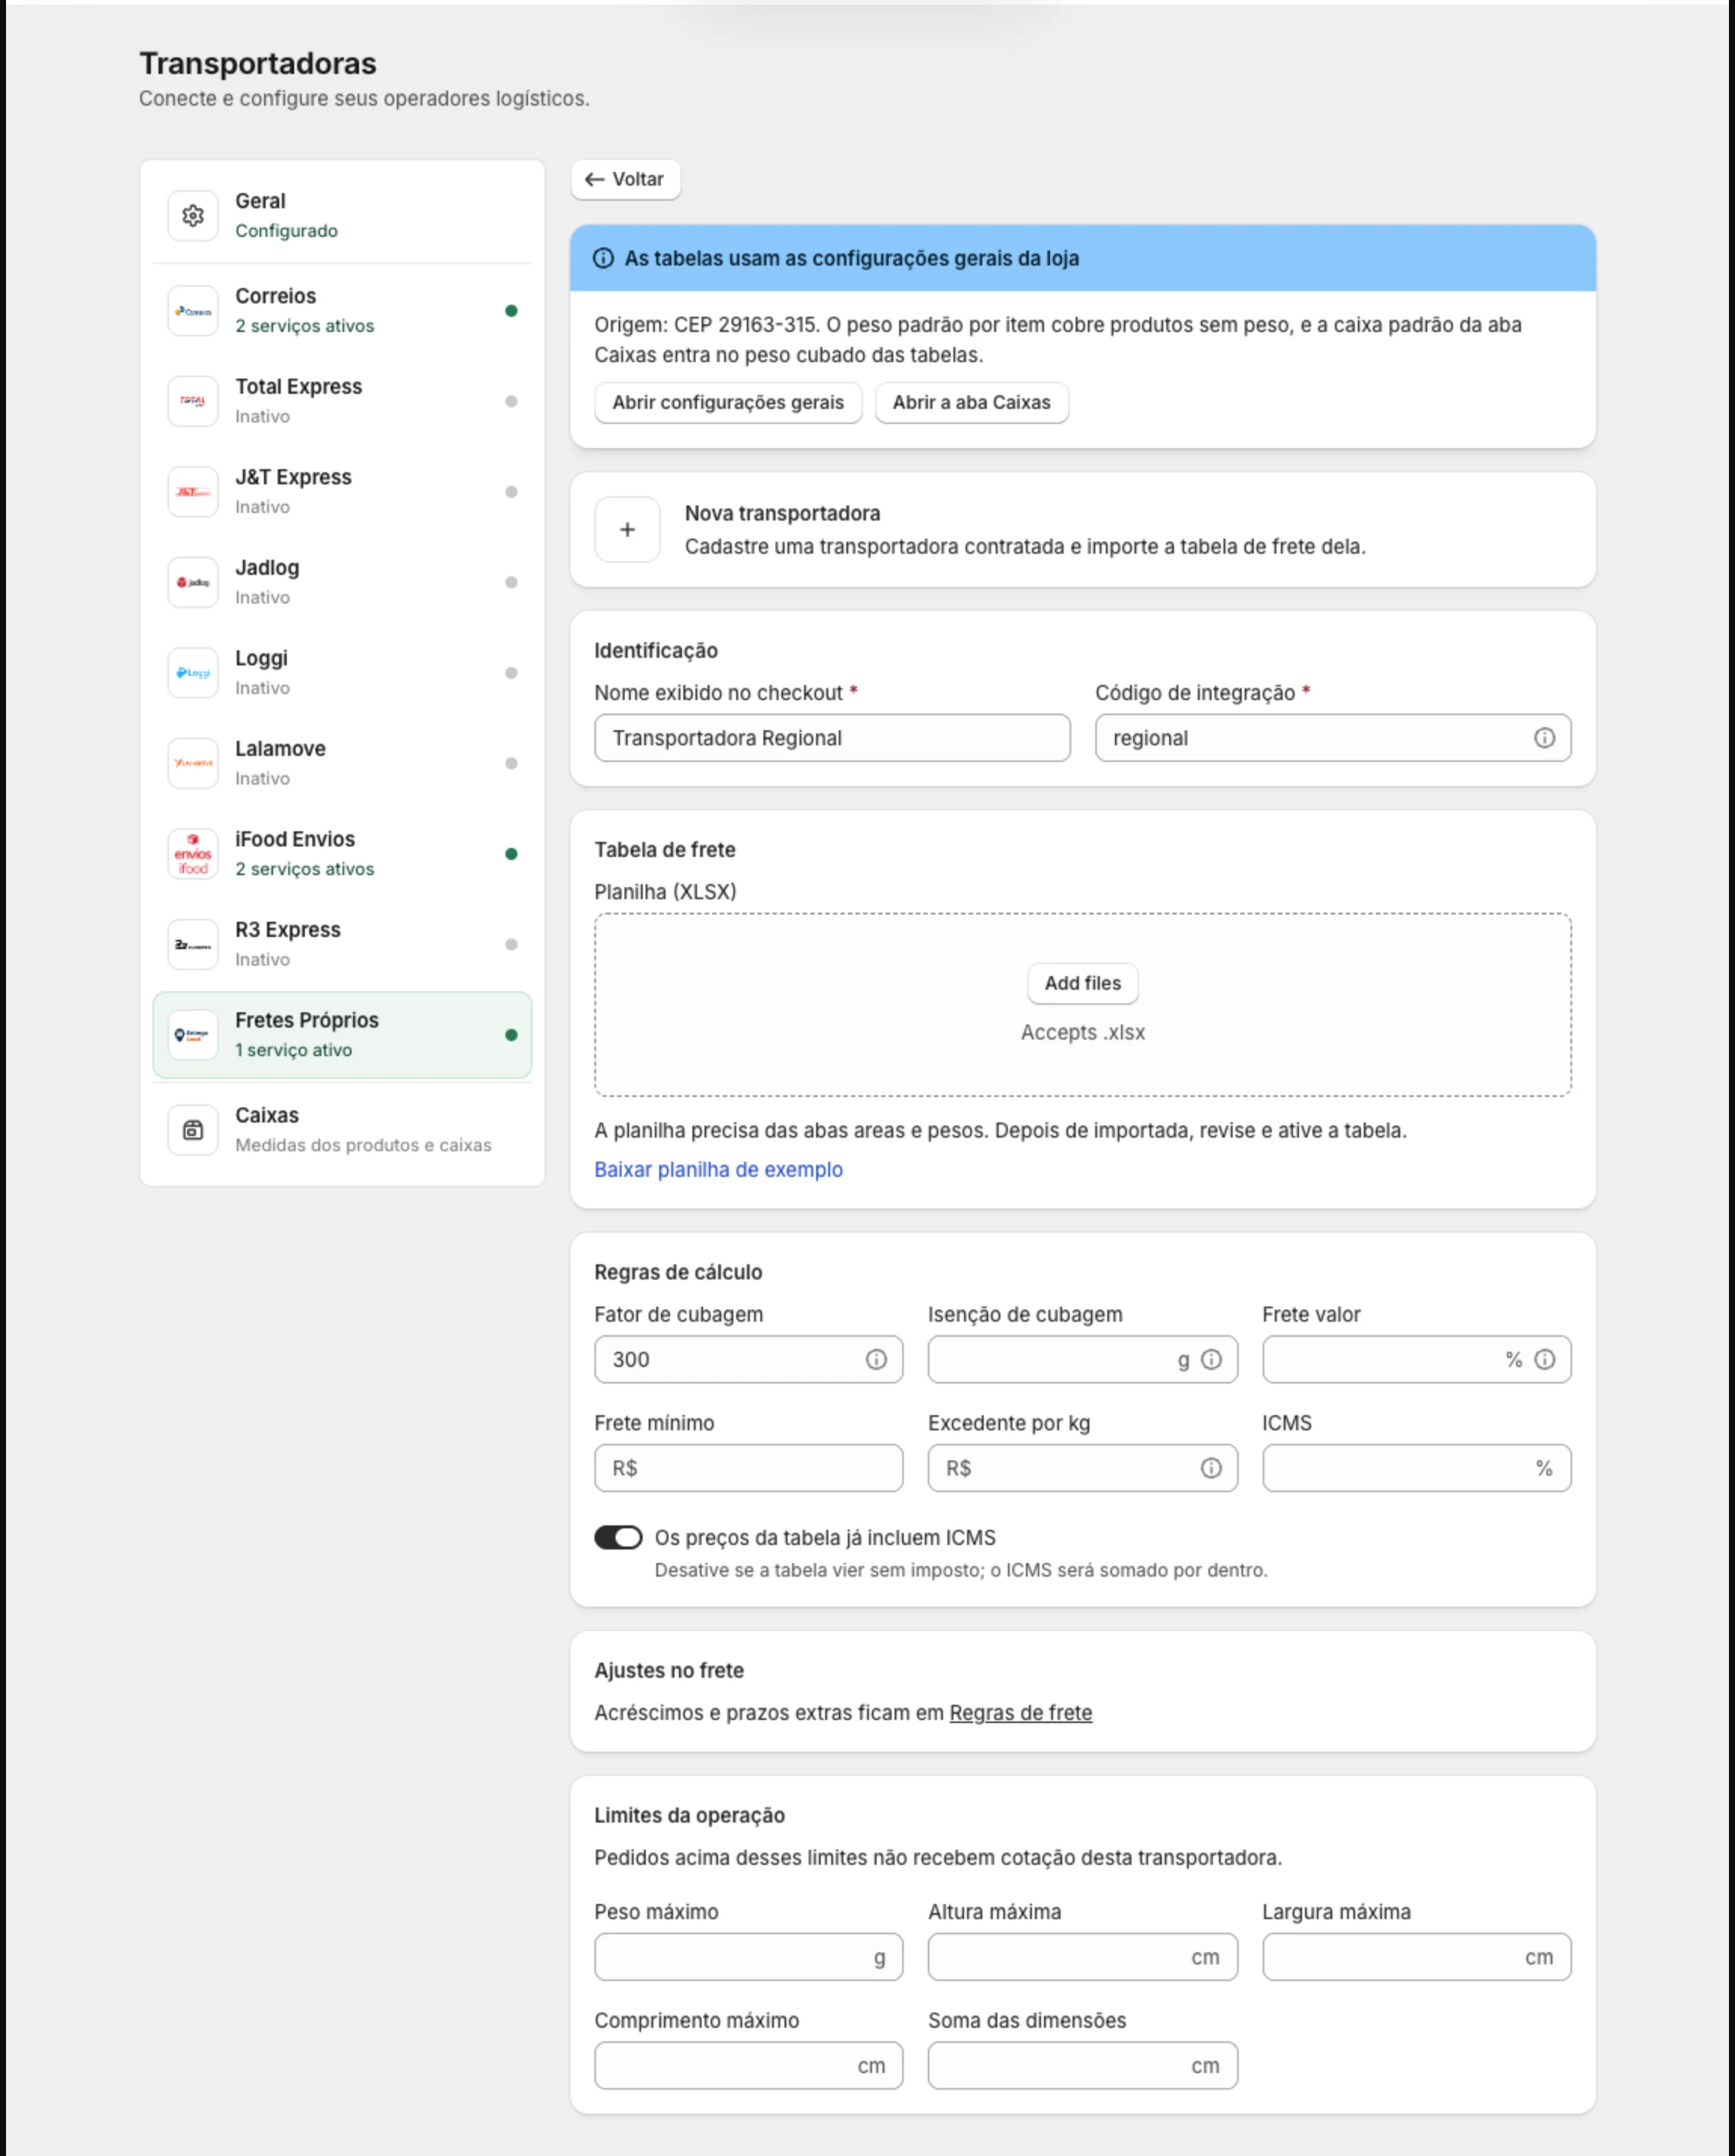This screenshot has height=2156, width=1735.
Task: Focus the Peso máximo field
Action: [x=748, y=1957]
